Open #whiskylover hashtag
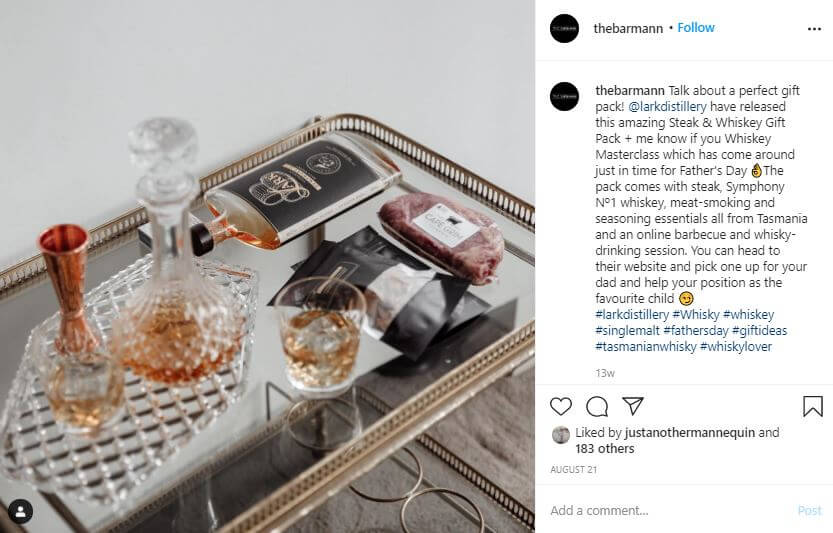The image size is (833, 533). click(736, 346)
